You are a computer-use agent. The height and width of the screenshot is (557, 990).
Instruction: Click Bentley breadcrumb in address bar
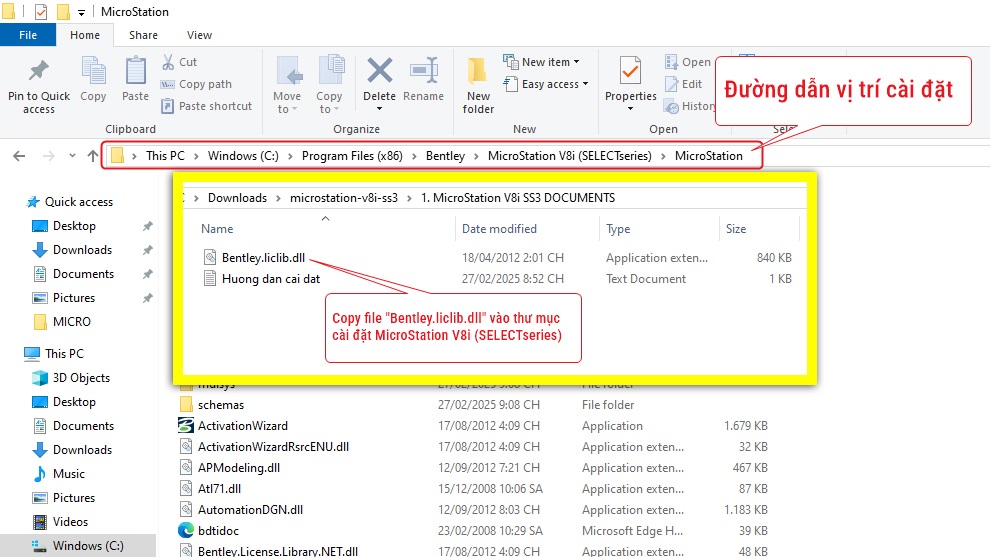click(445, 156)
